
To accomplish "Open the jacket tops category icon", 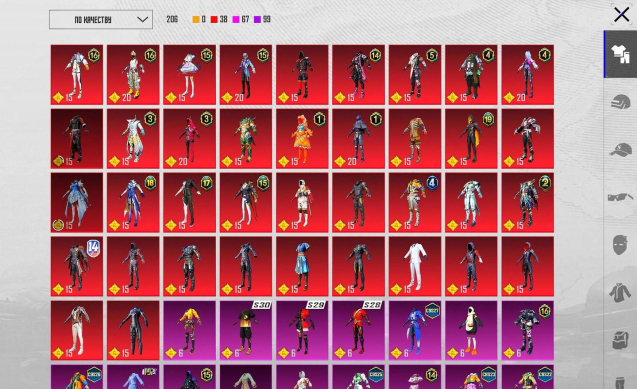I will point(620,292).
